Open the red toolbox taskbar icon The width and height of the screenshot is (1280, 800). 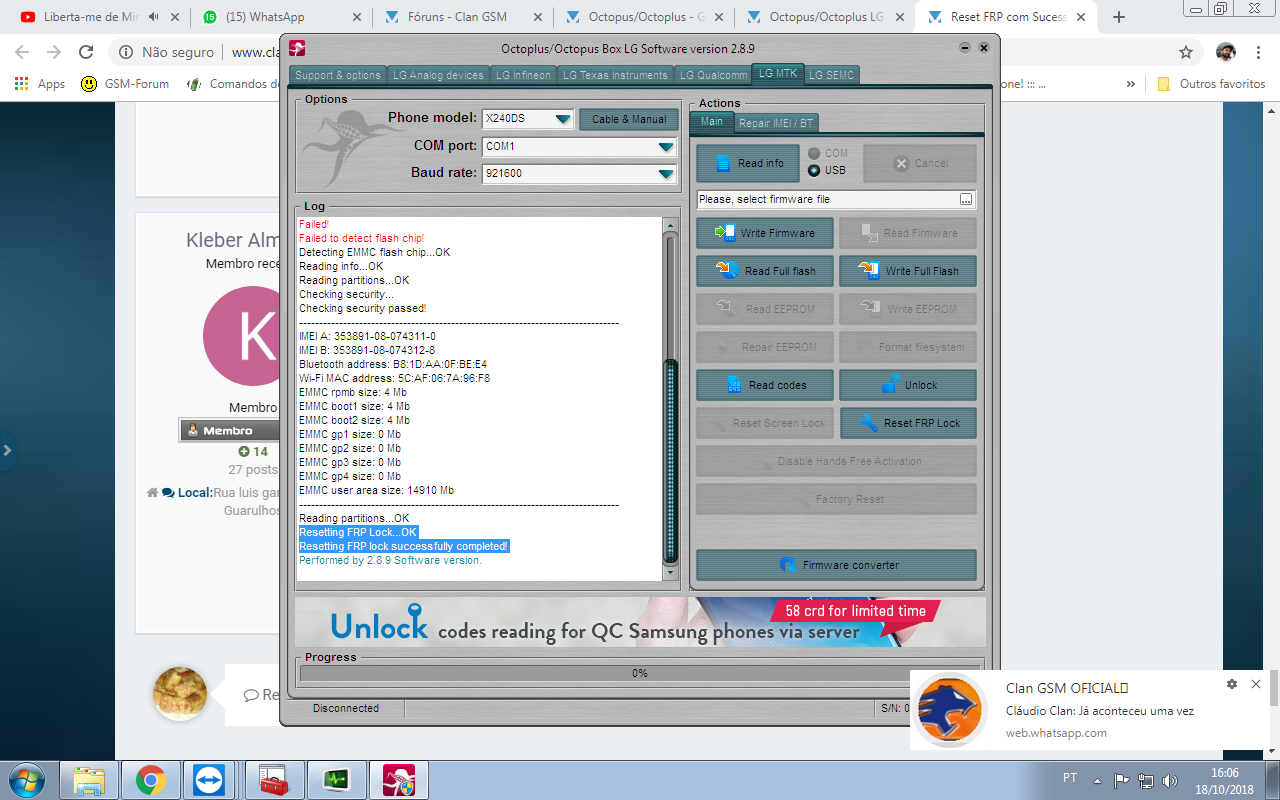[272, 779]
